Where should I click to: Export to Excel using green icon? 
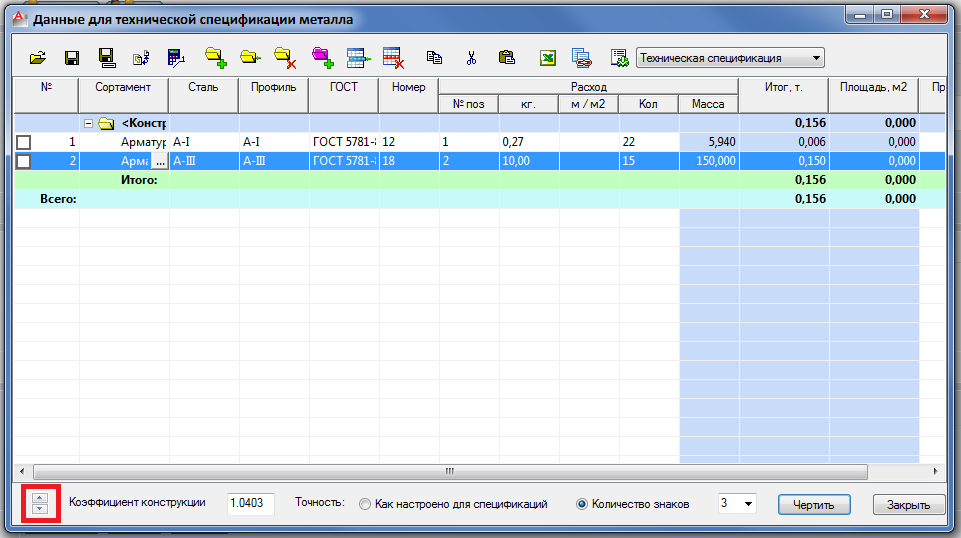click(x=548, y=58)
